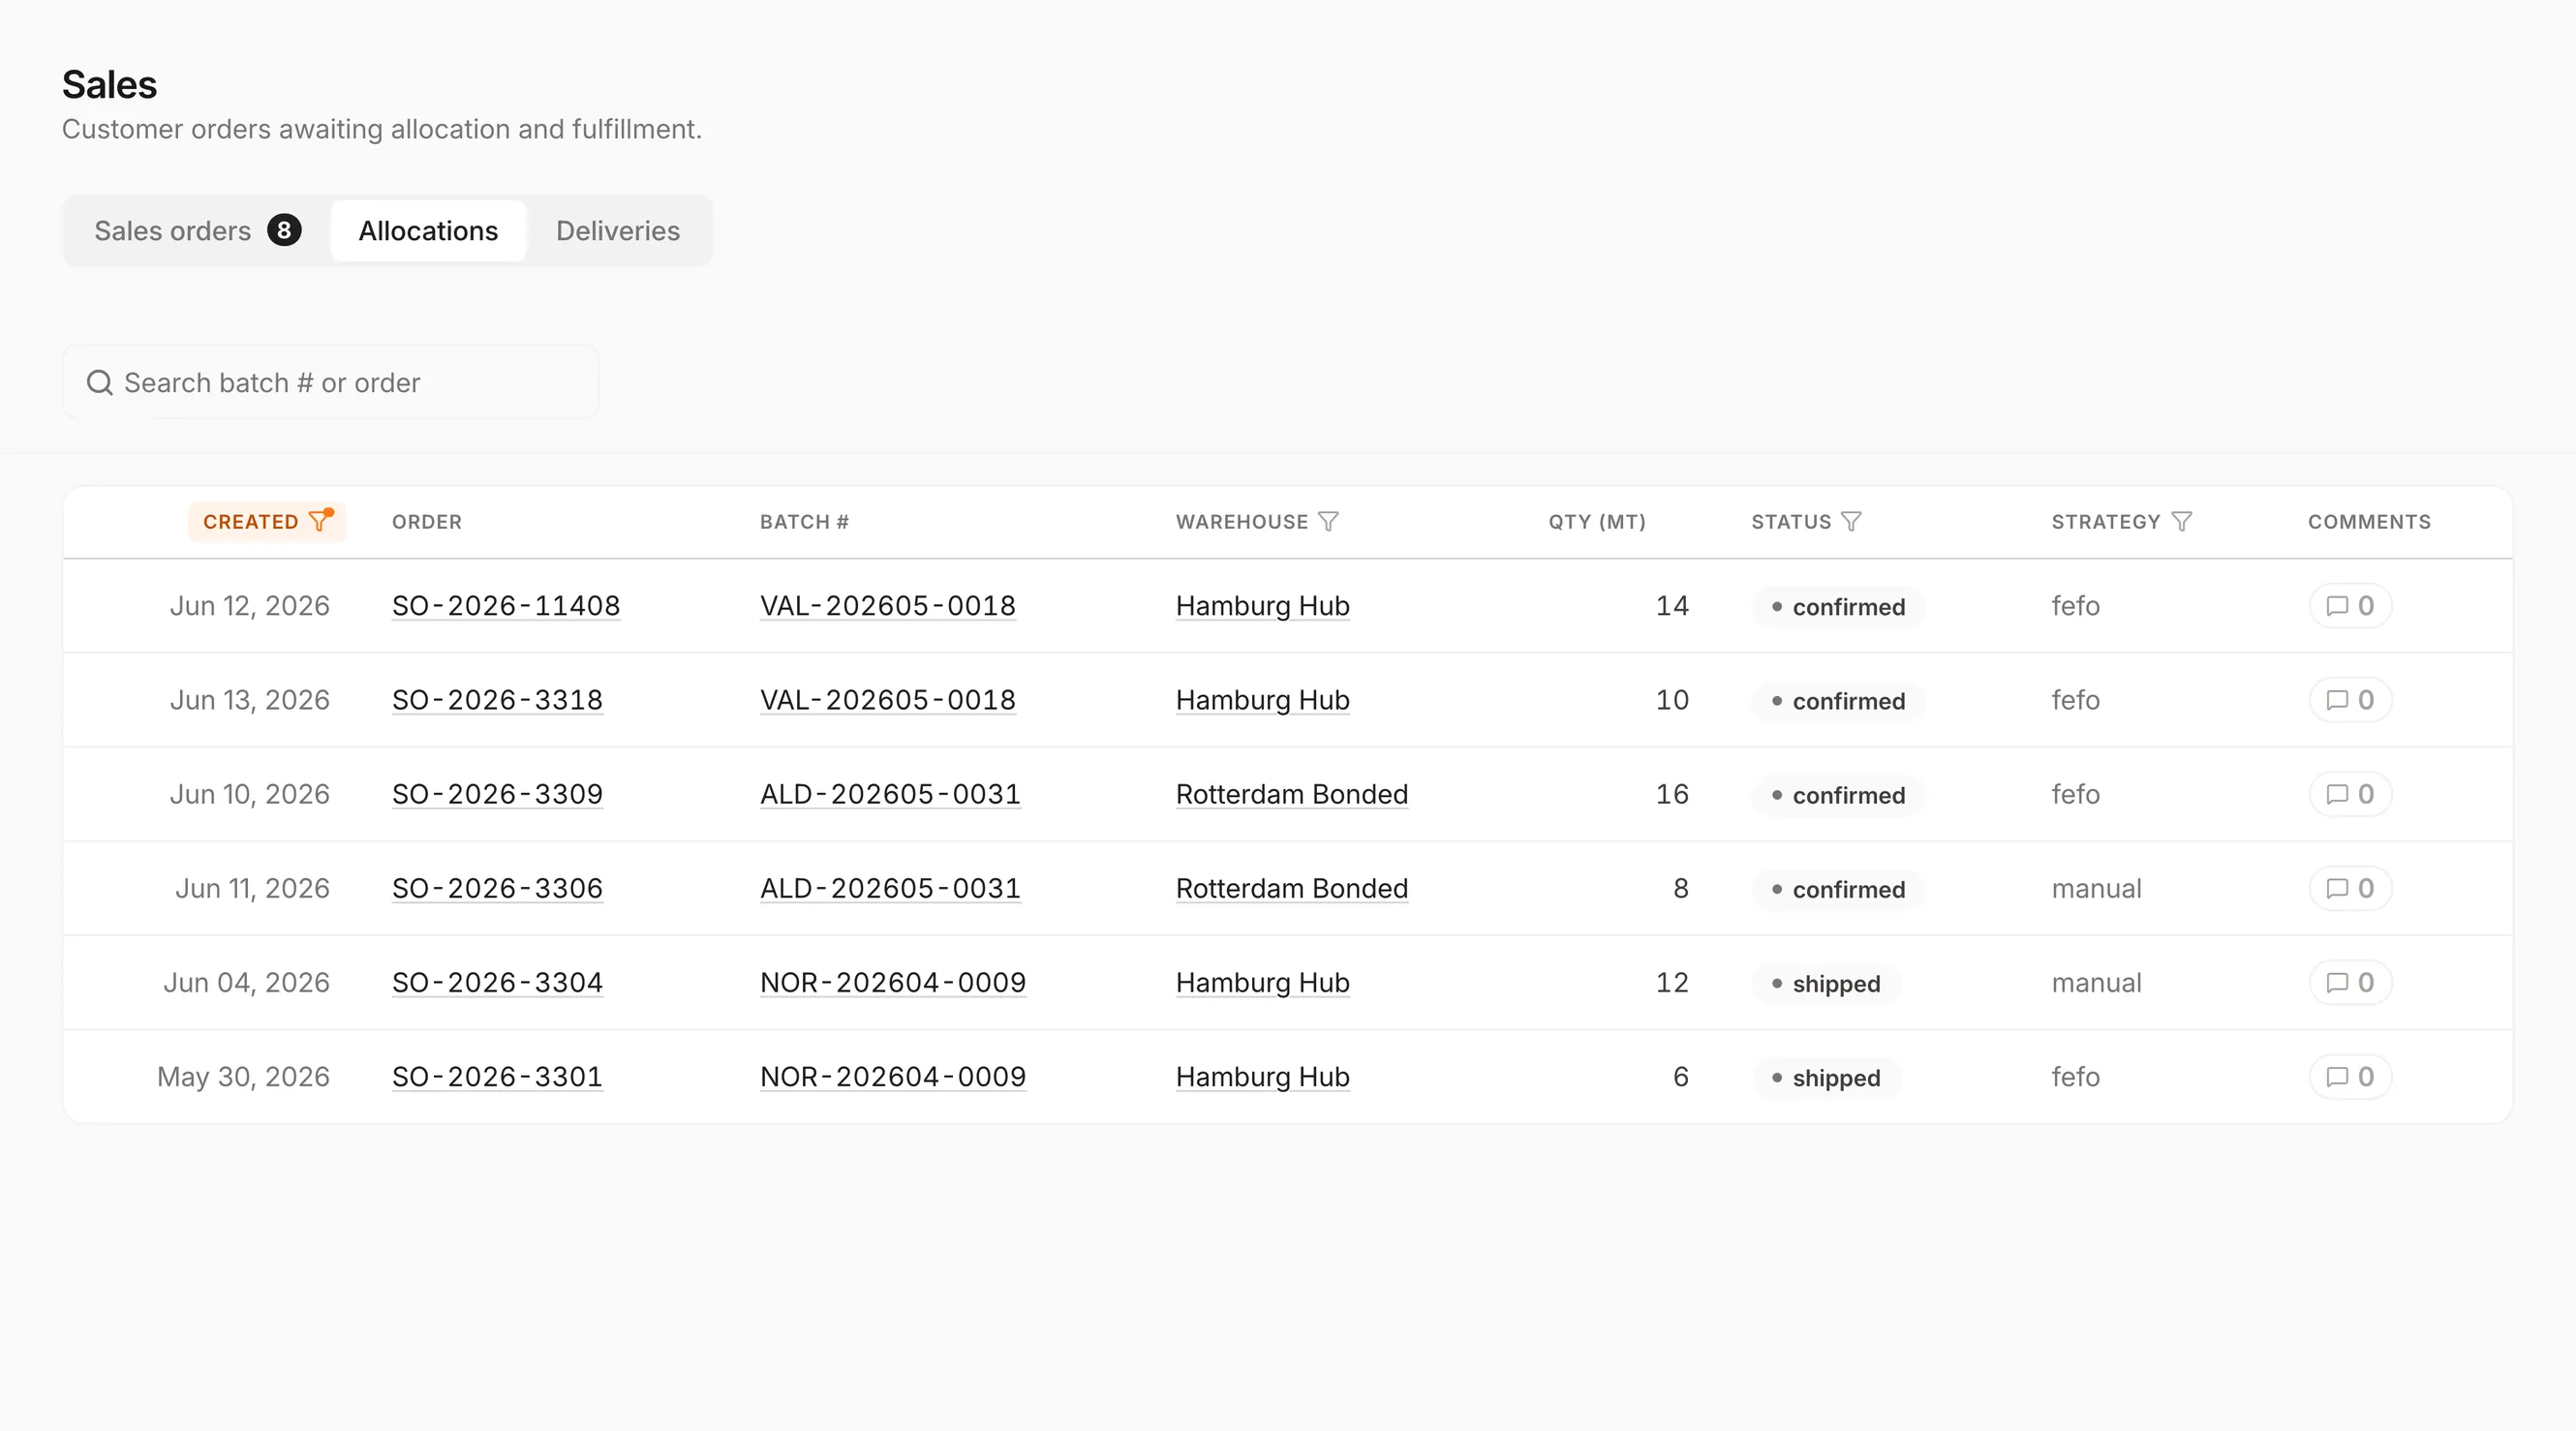Click the Batch # column header
2576x1431 pixels.
(x=804, y=522)
